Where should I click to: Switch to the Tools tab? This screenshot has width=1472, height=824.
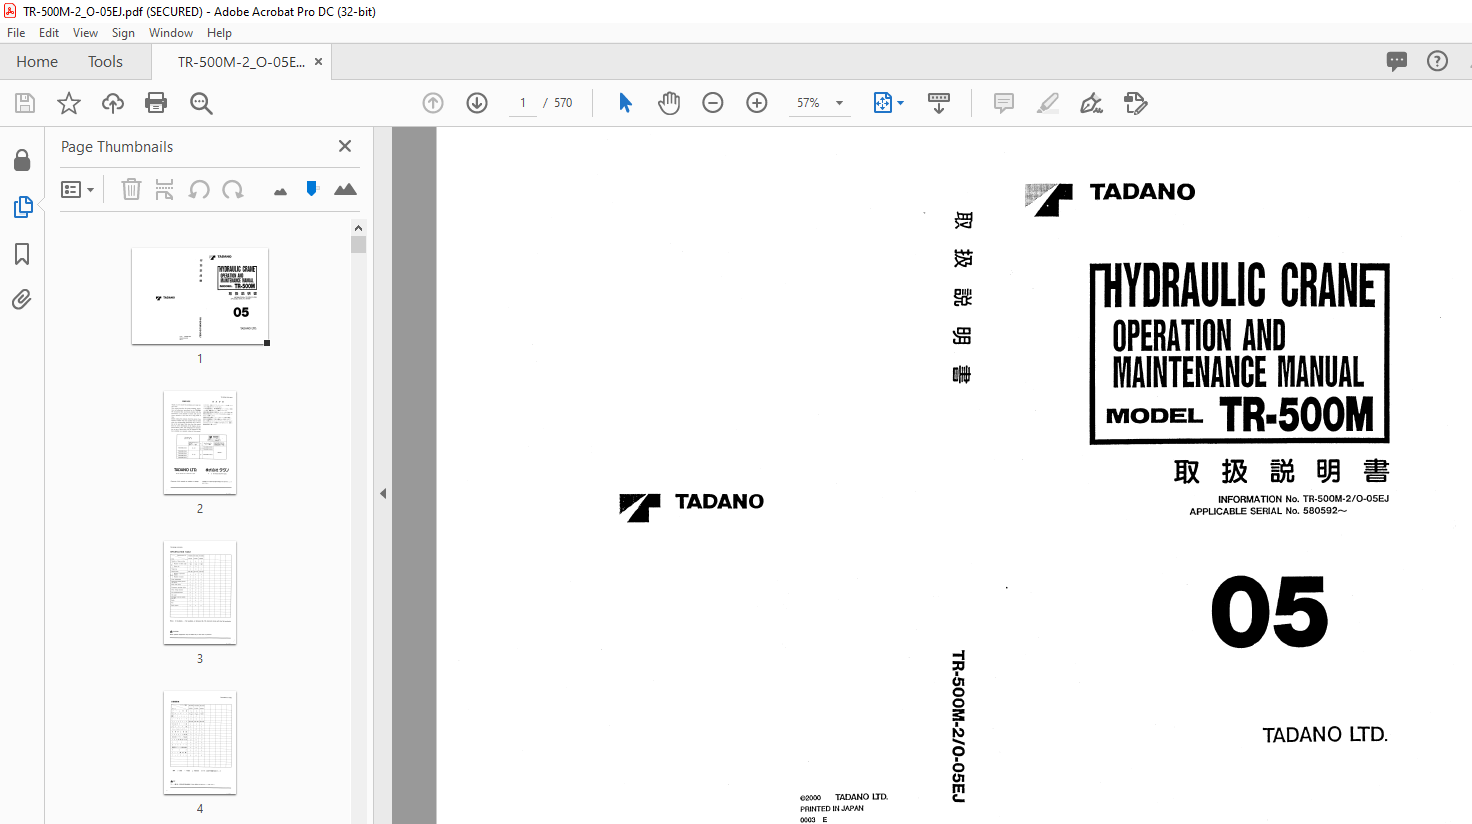tap(105, 61)
